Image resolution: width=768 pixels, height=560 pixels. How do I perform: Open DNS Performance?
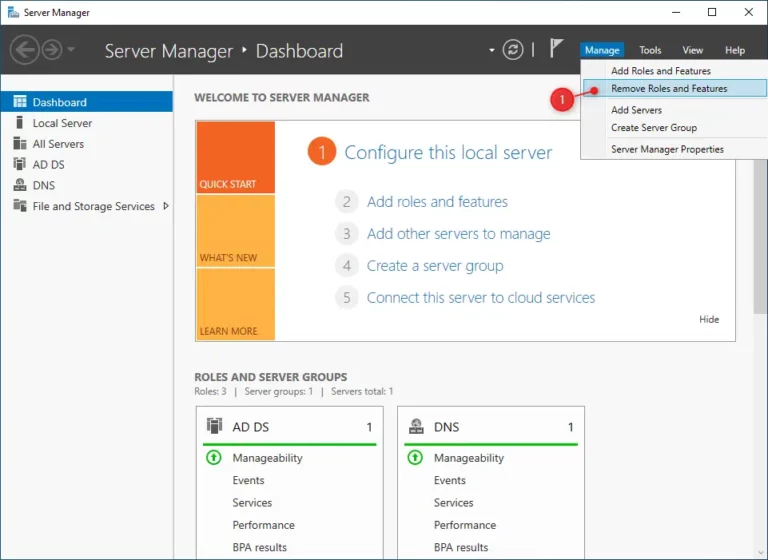coord(465,525)
